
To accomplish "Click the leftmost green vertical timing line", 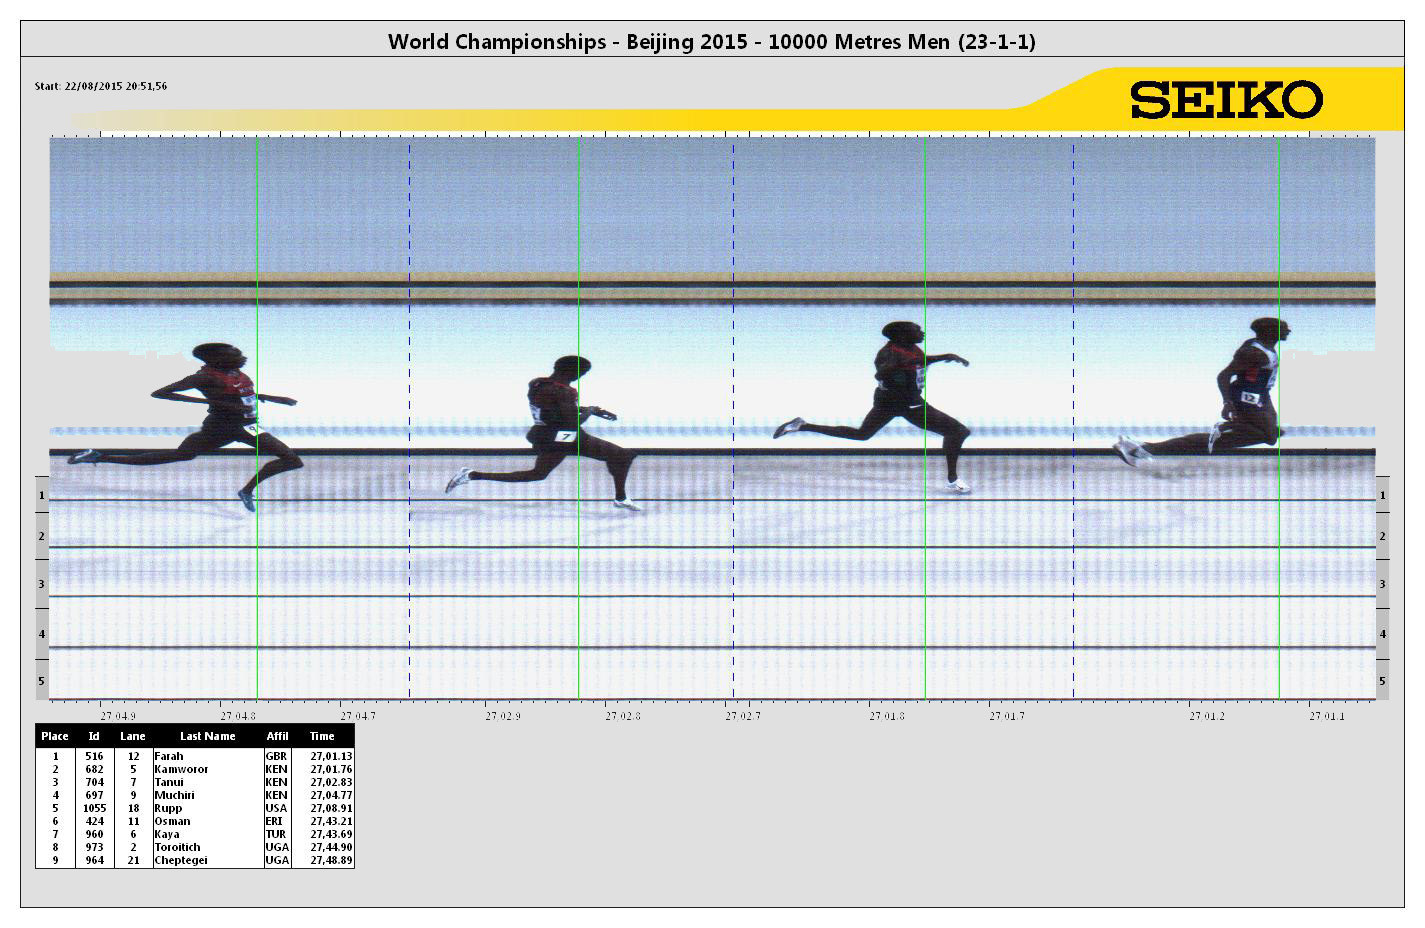I will 258,400.
